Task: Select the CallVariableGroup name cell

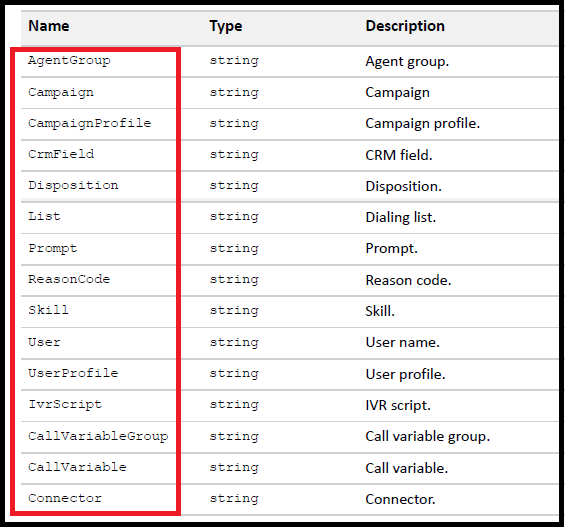Action: pyautogui.click(x=98, y=436)
